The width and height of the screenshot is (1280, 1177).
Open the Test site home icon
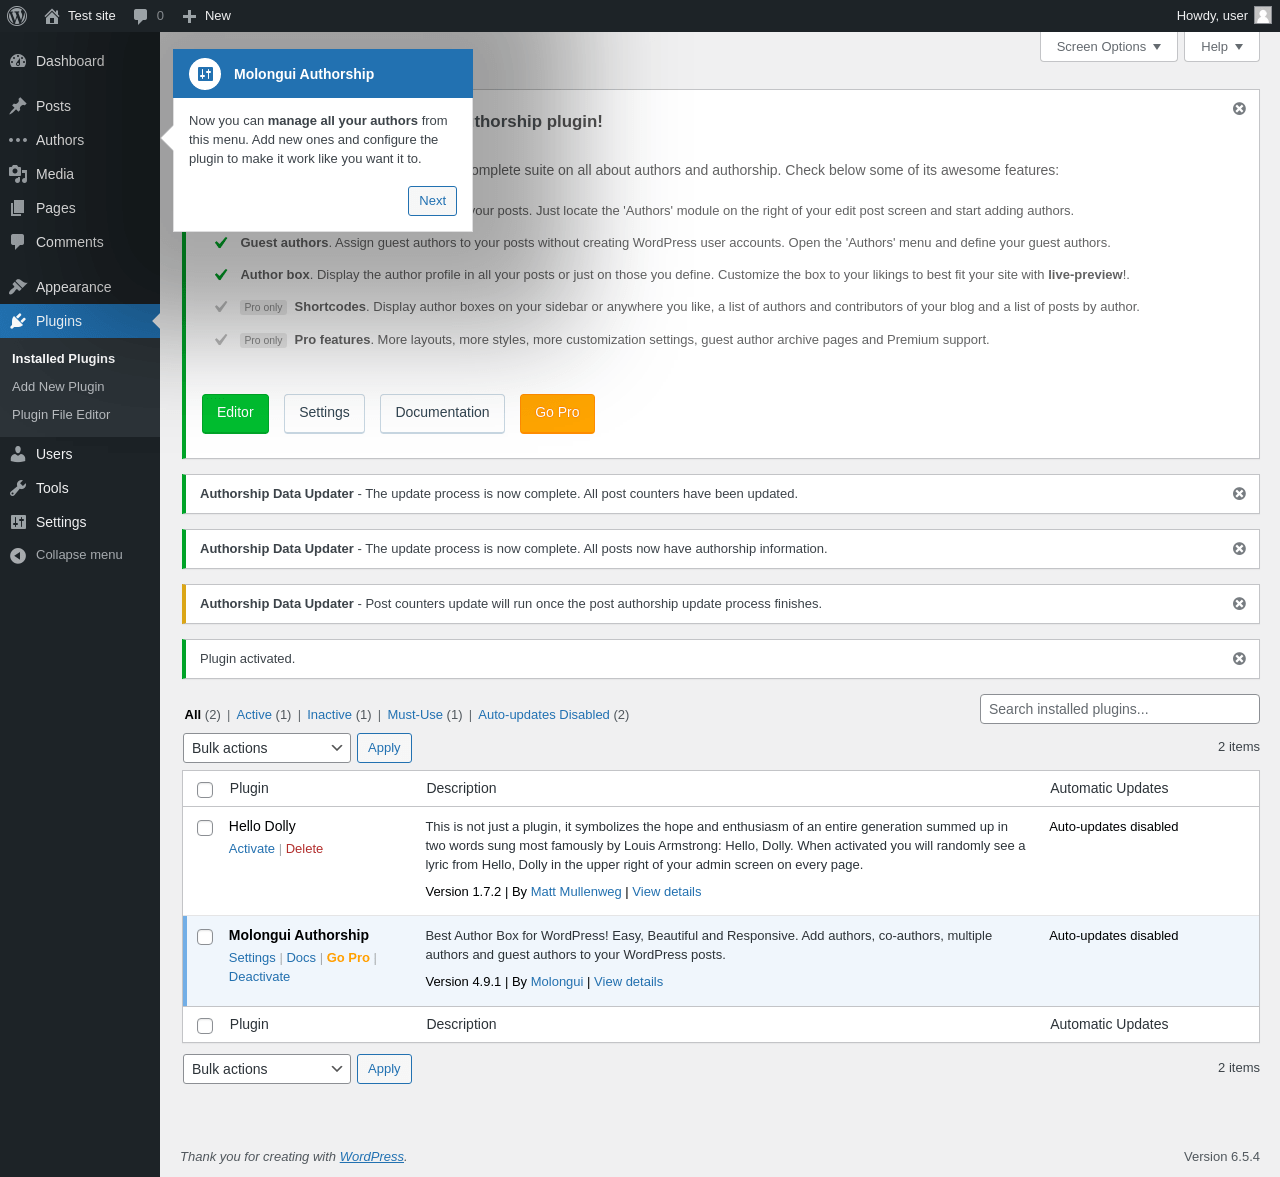(52, 16)
